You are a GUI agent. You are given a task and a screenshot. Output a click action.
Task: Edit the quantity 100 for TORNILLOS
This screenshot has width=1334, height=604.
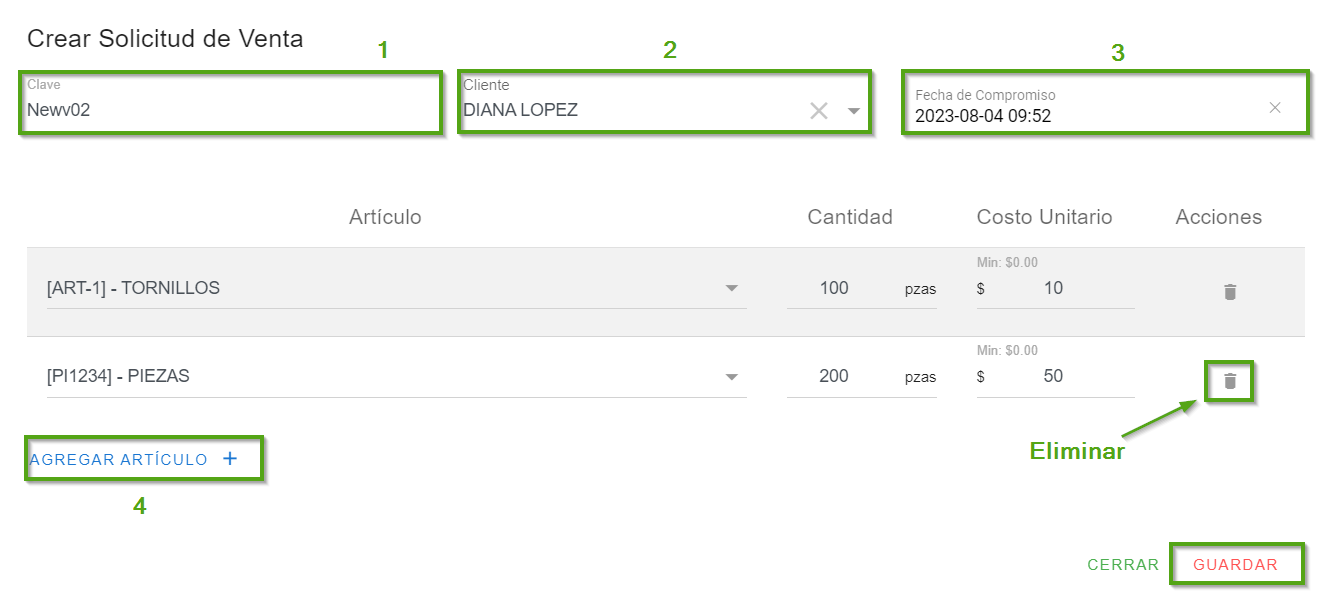(x=834, y=289)
